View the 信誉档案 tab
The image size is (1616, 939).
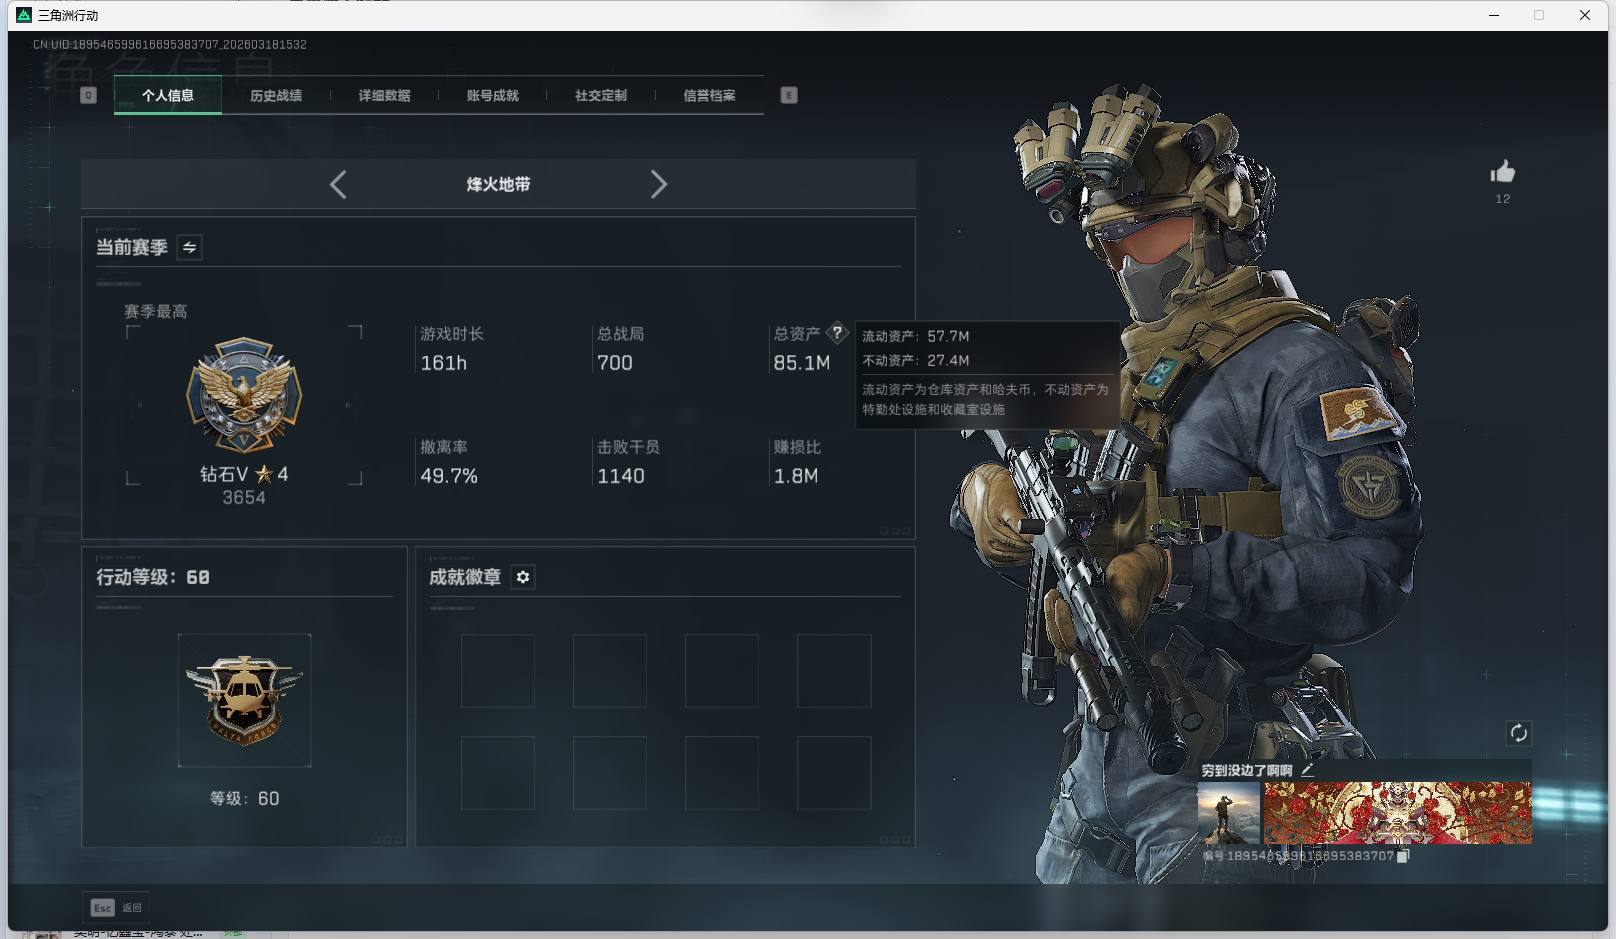(x=709, y=95)
